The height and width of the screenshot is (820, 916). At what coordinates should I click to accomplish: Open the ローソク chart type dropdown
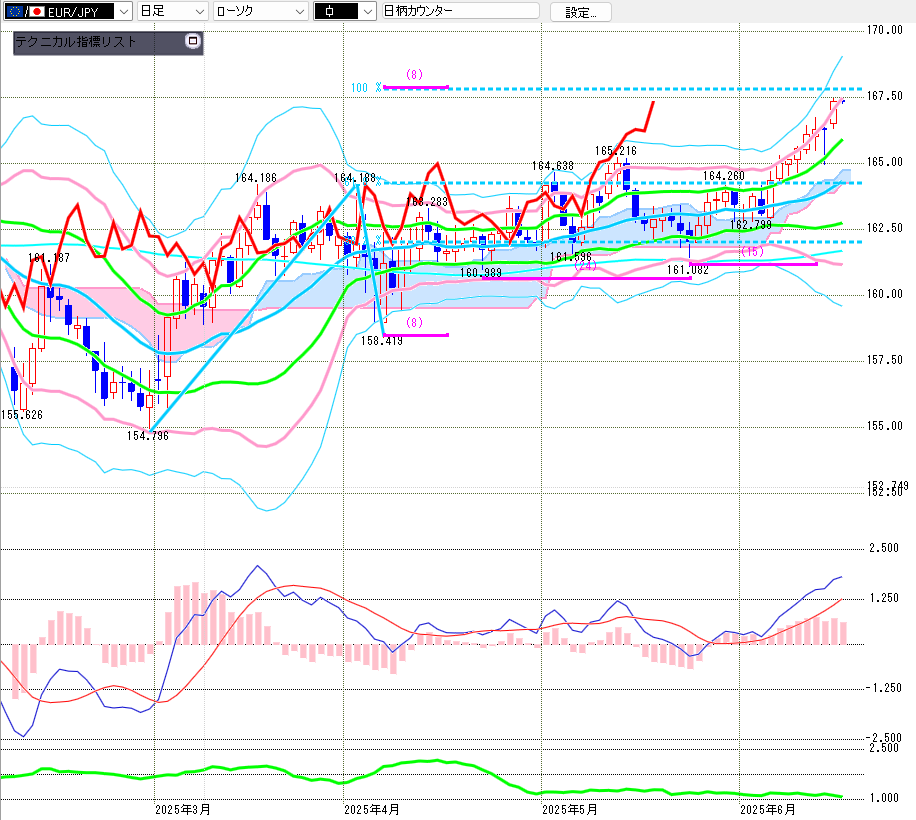261,12
